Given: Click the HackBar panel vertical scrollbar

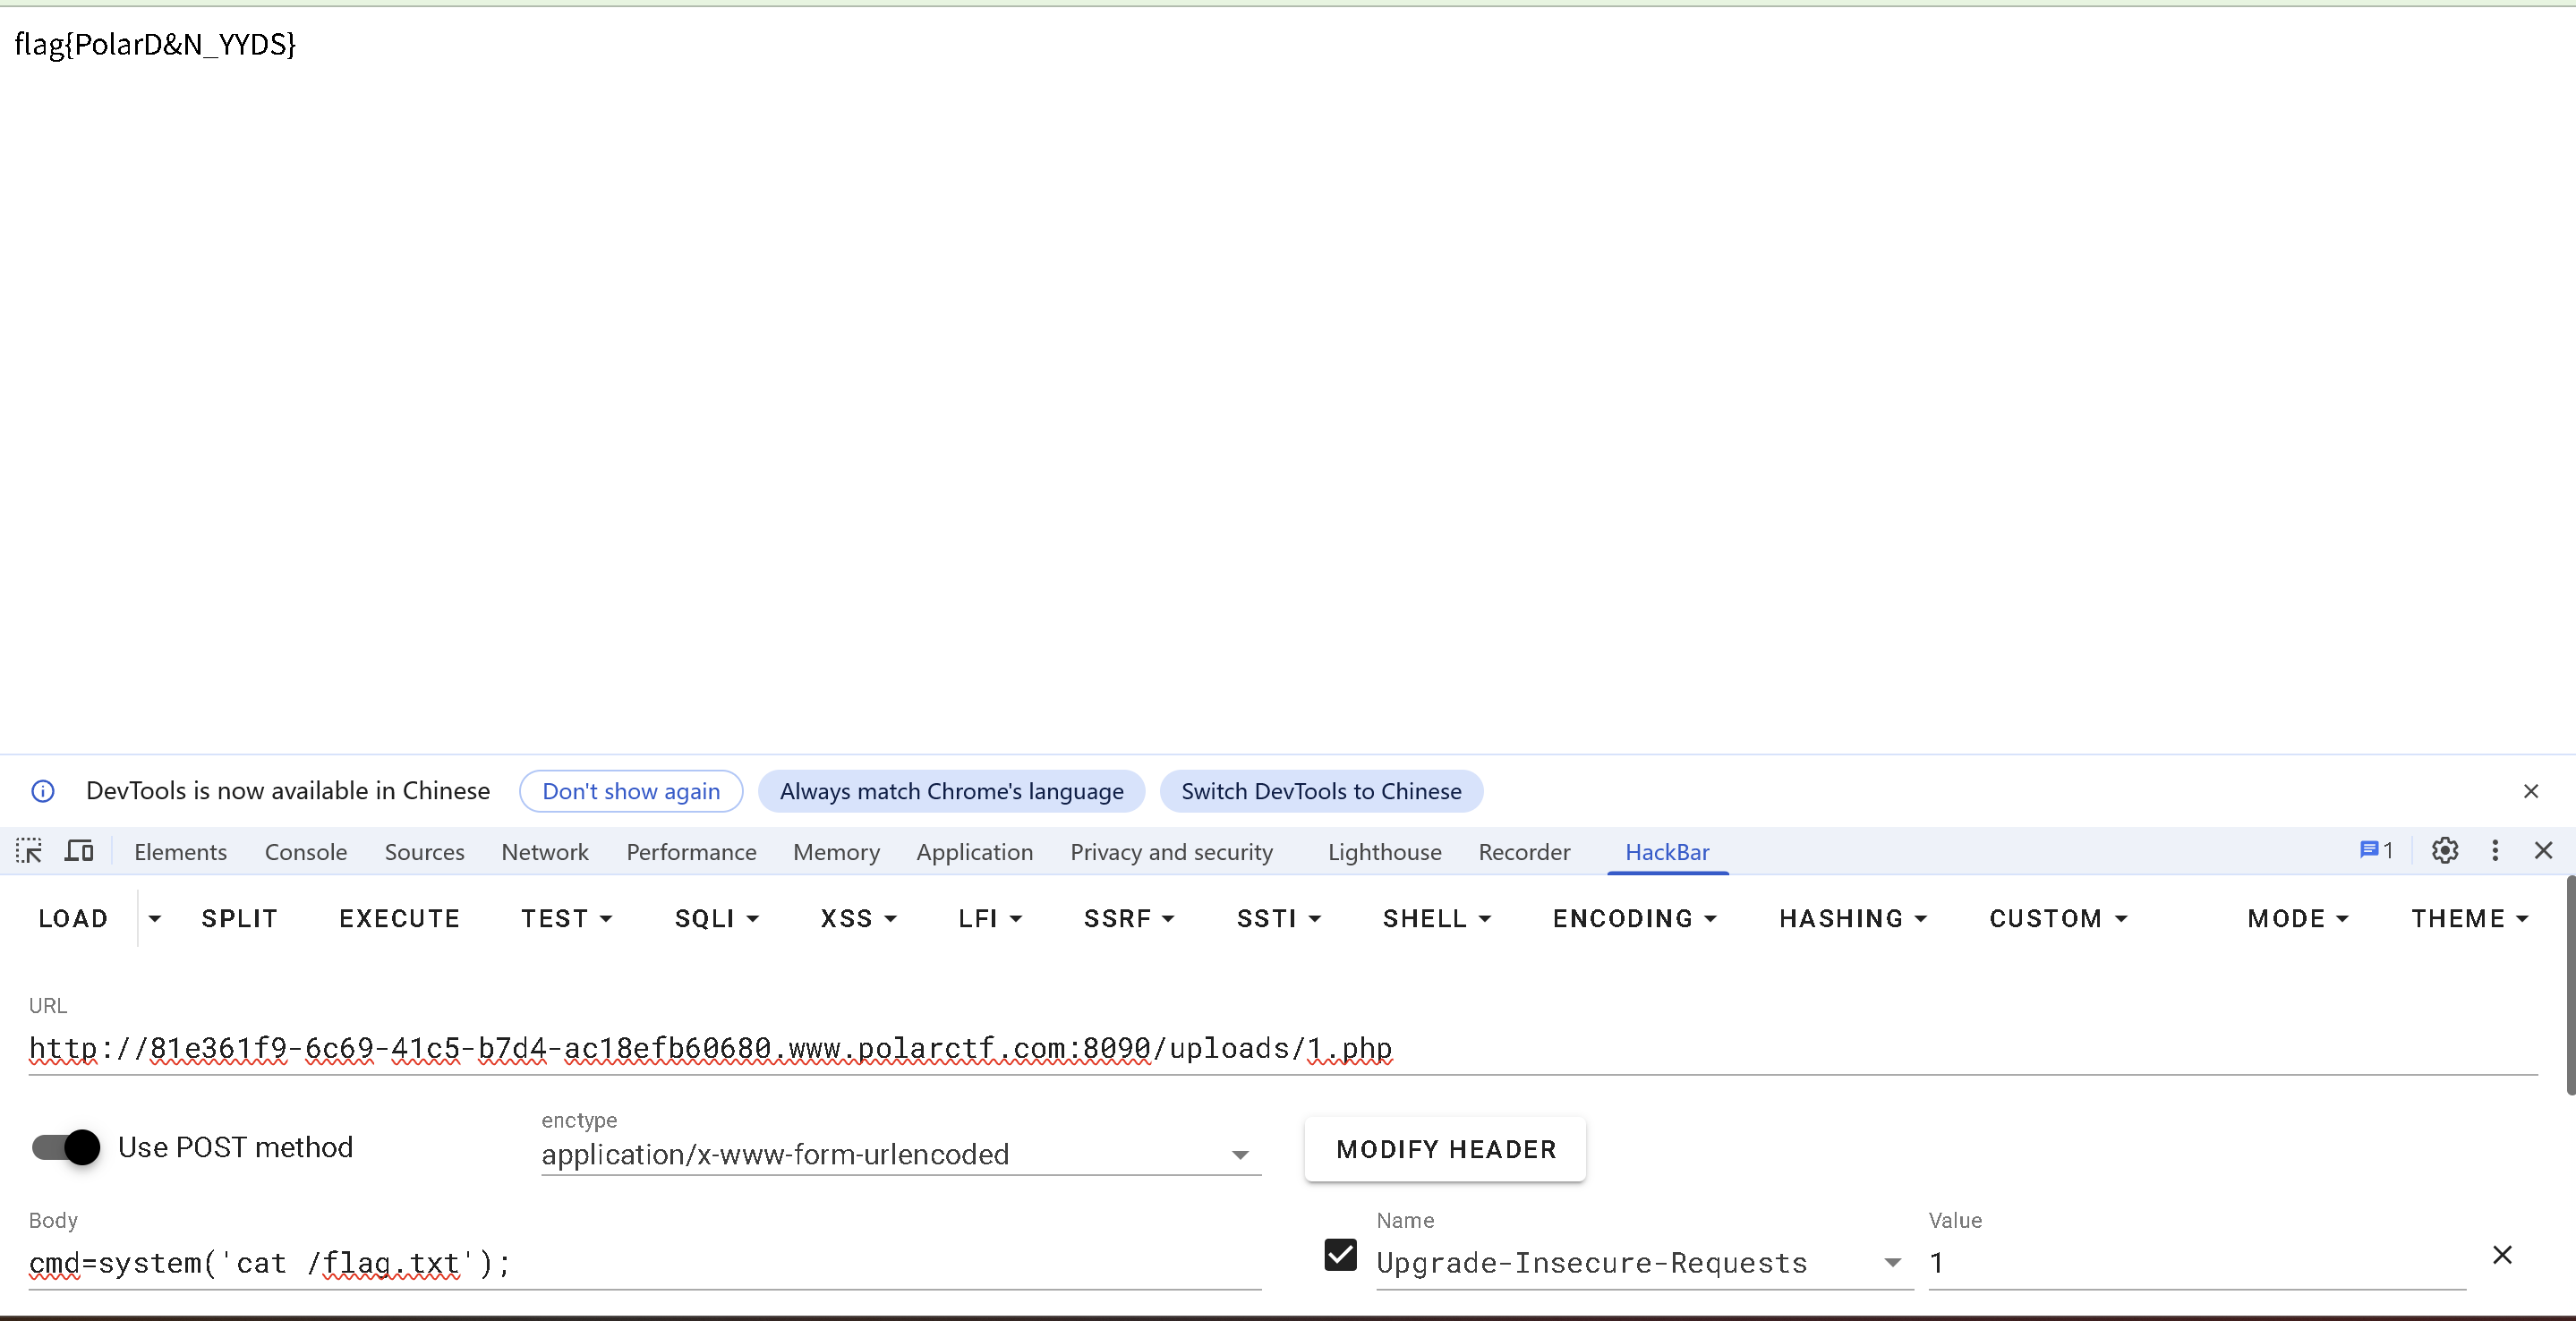Looking at the screenshot, I should coord(2569,985).
